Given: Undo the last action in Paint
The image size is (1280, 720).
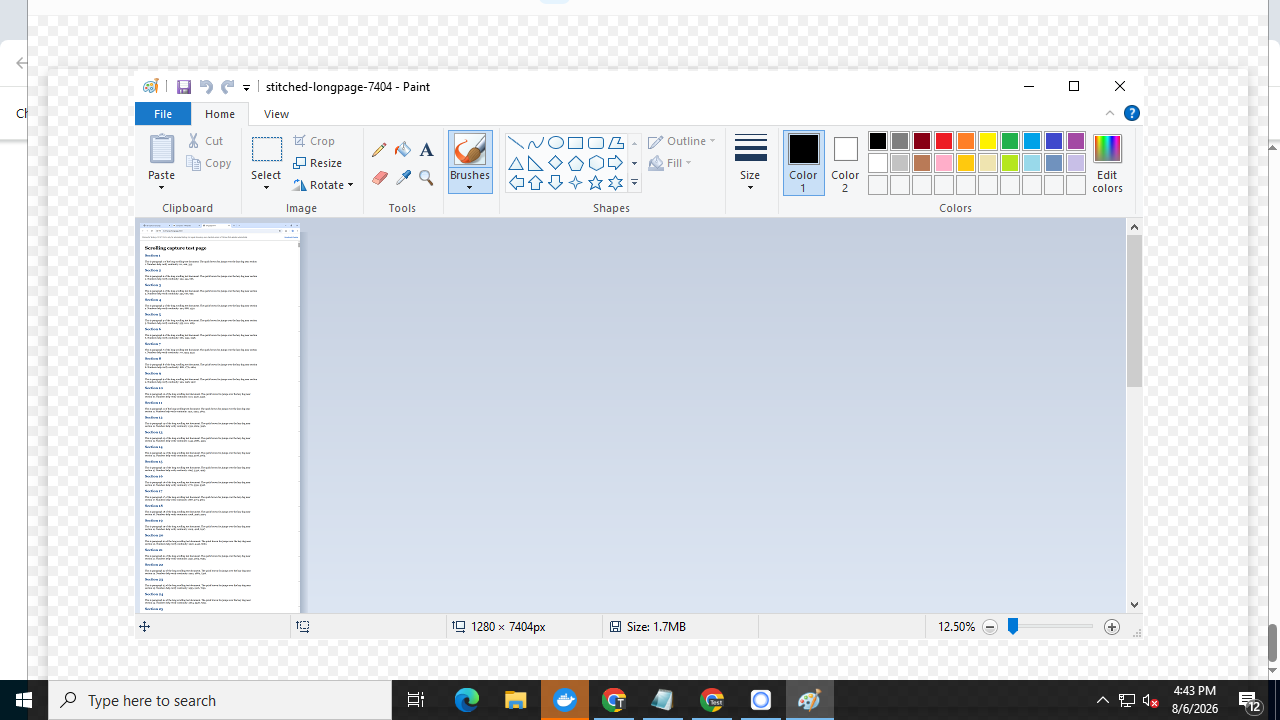Looking at the screenshot, I should click(x=206, y=87).
